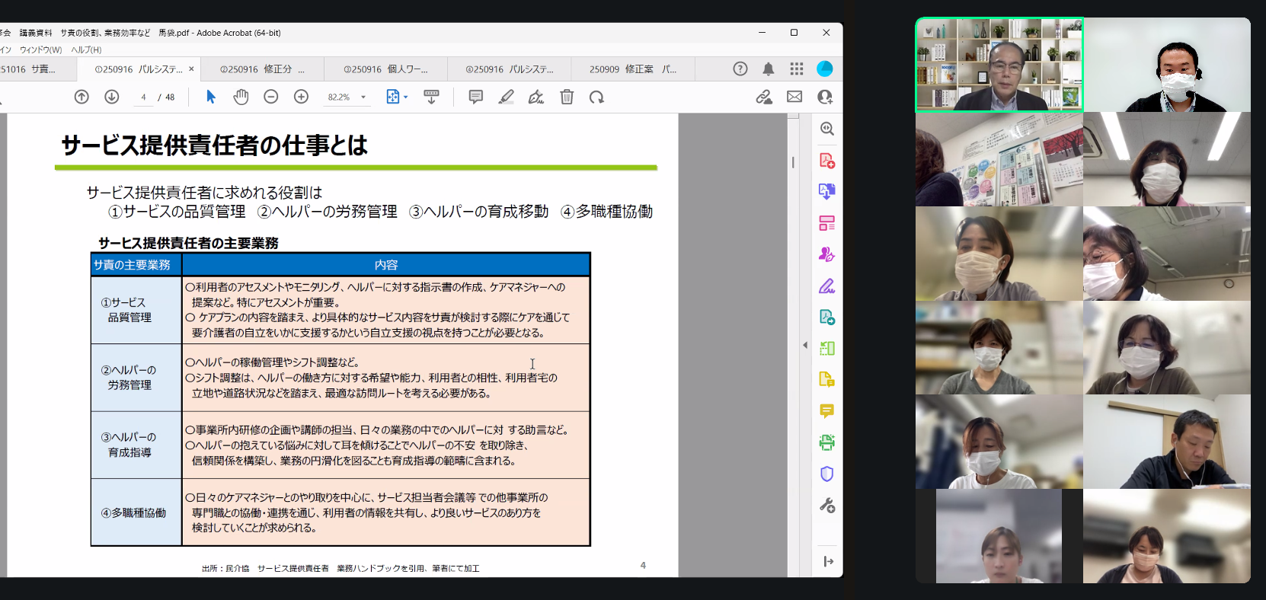Send file by email envelope icon
The width and height of the screenshot is (1266, 600).
794,97
